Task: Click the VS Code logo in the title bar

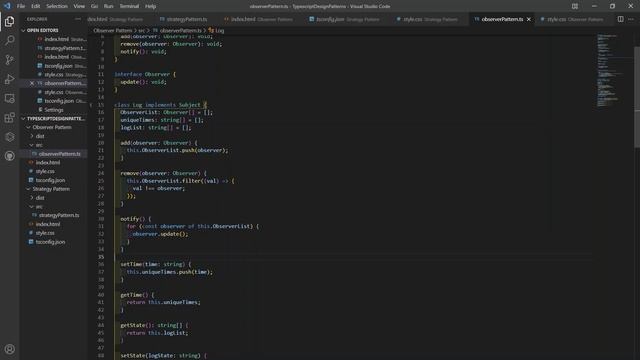Action: click(7, 6)
